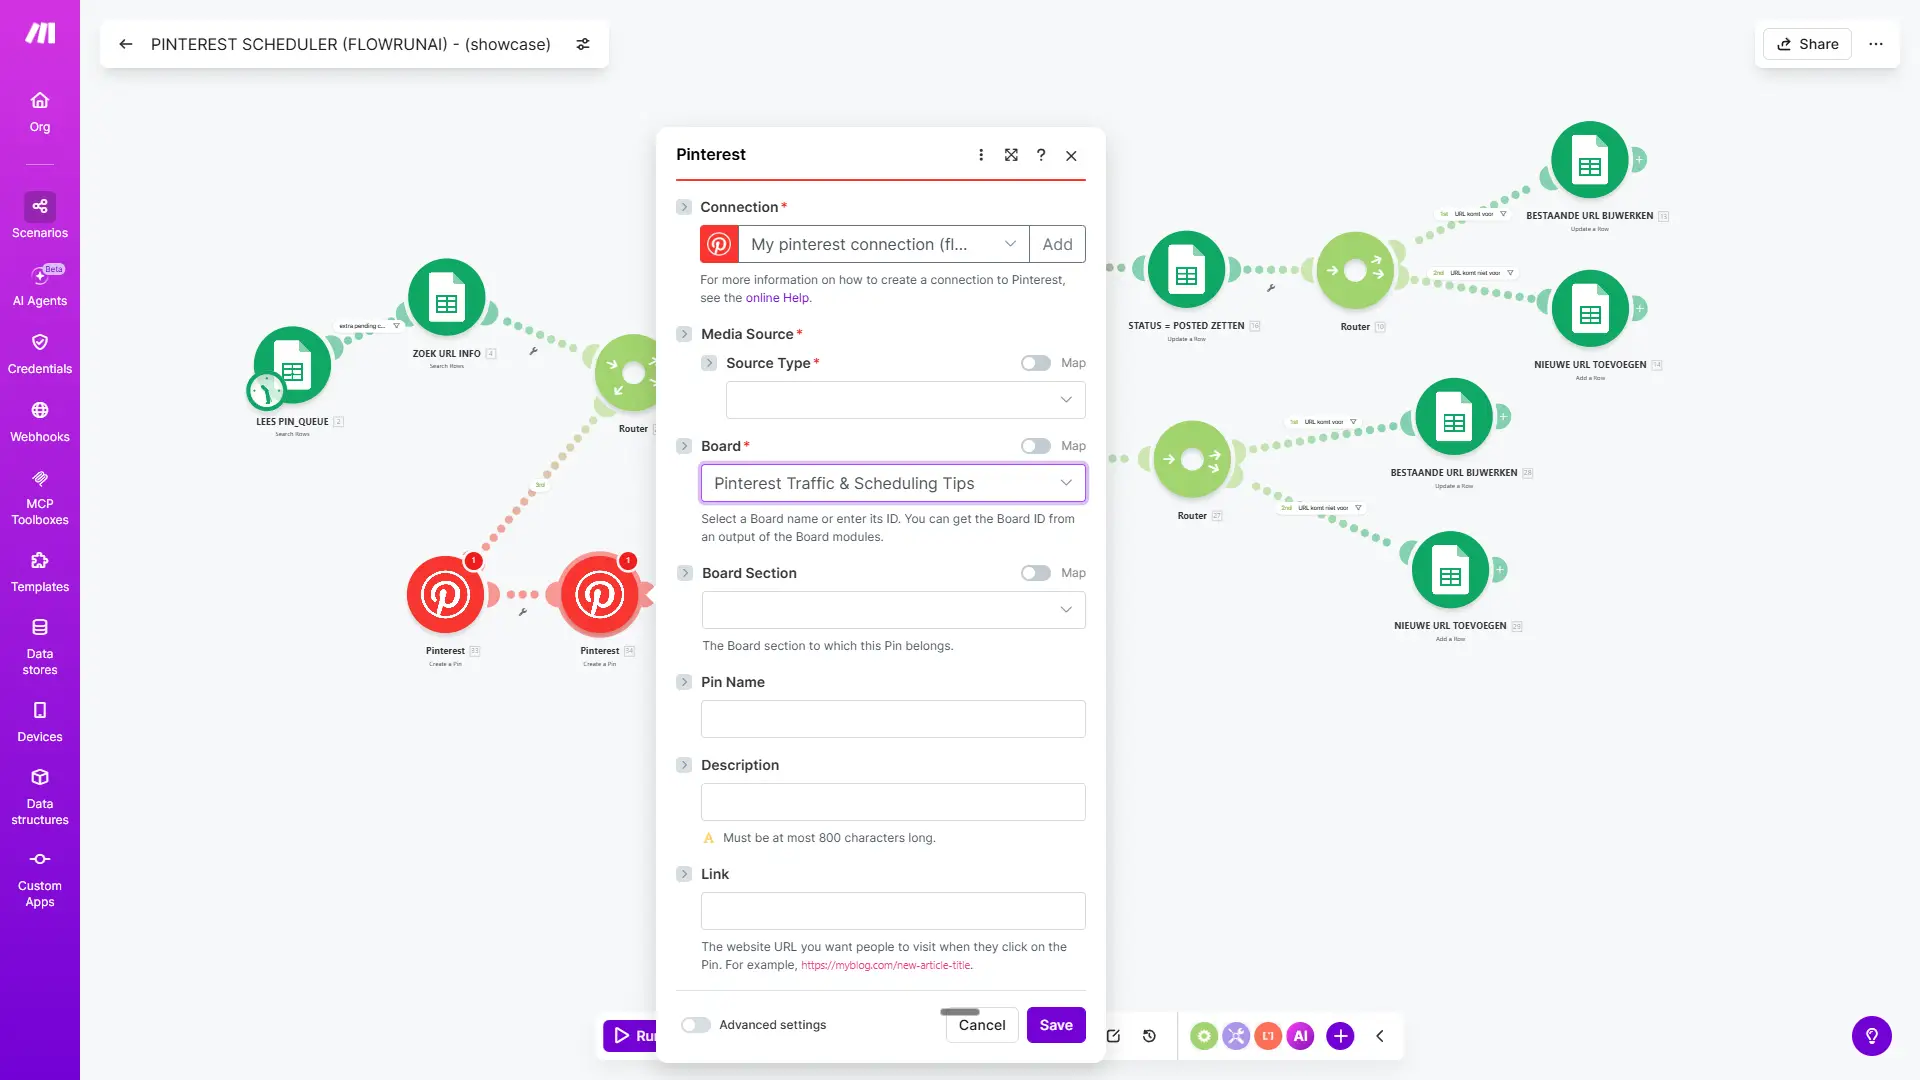Click the Router module numbered 27
The width and height of the screenshot is (1920, 1080).
click(1192, 459)
